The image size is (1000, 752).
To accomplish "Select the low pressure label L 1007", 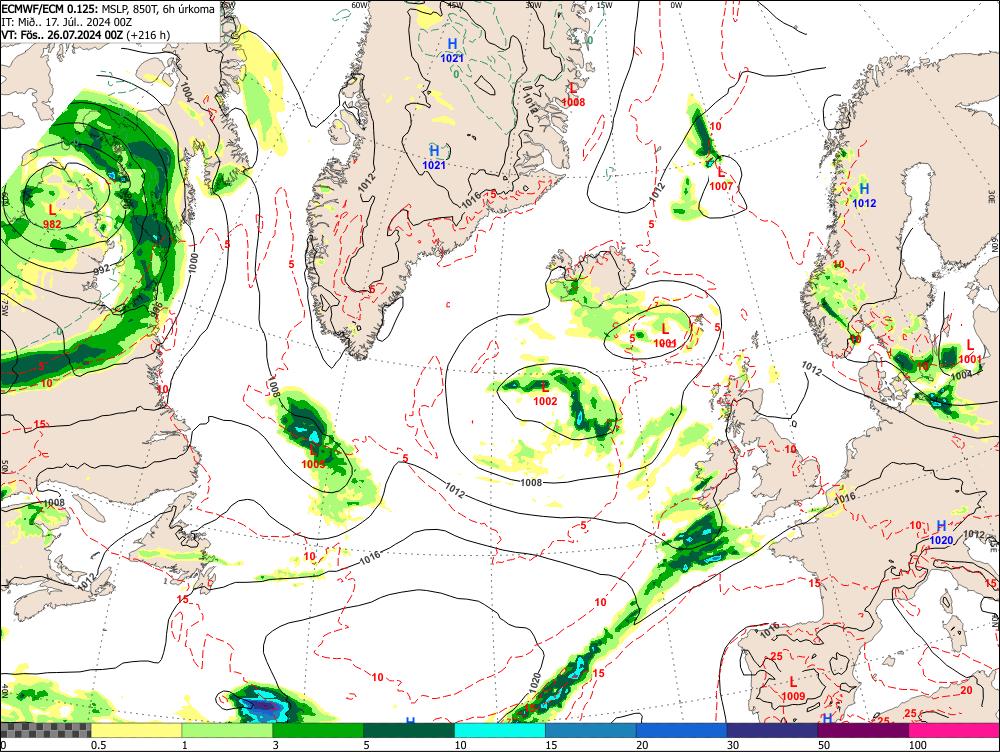I will click(721, 179).
